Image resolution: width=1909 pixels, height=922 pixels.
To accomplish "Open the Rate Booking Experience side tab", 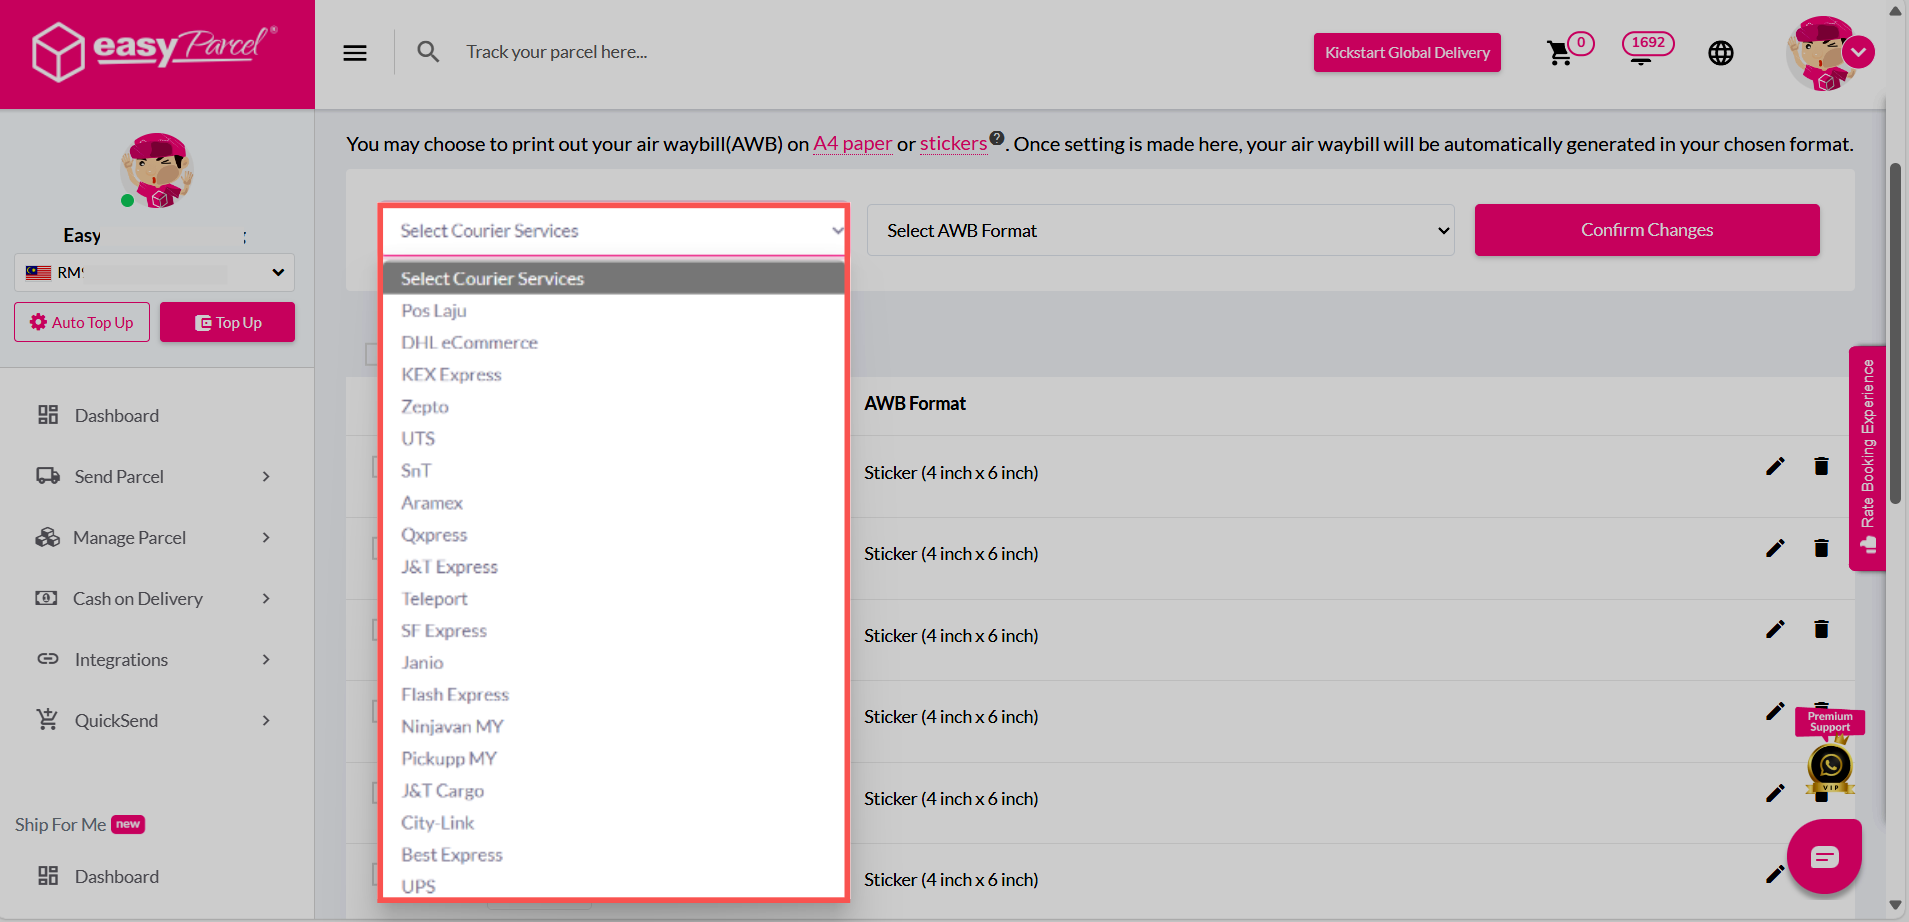I will 1867,458.
